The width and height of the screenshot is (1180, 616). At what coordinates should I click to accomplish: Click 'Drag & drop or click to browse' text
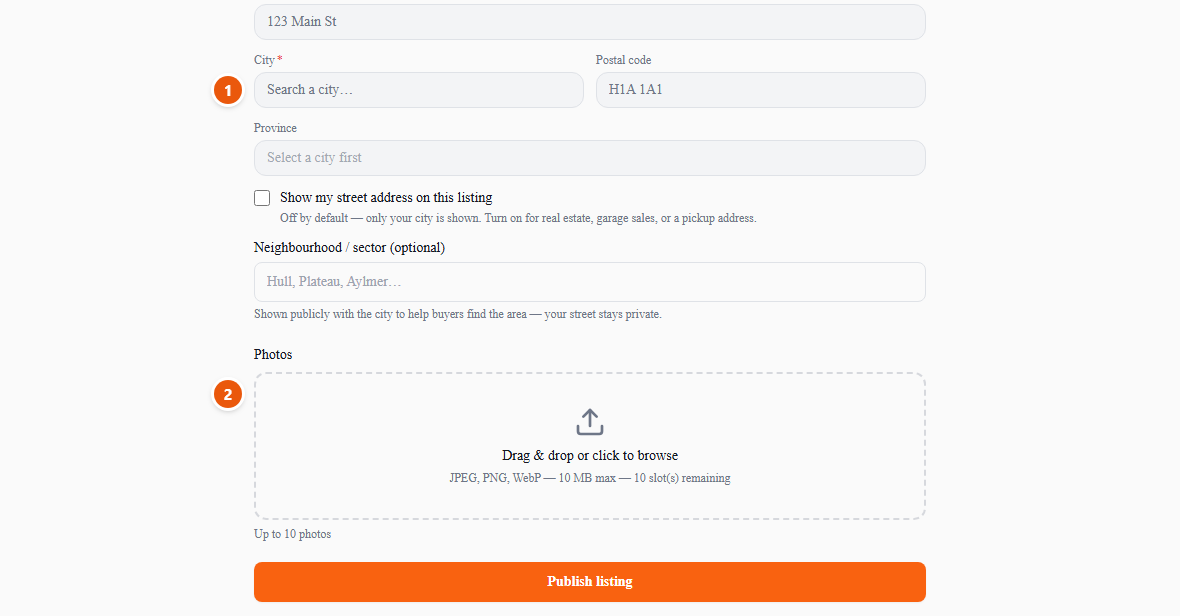tap(589, 455)
